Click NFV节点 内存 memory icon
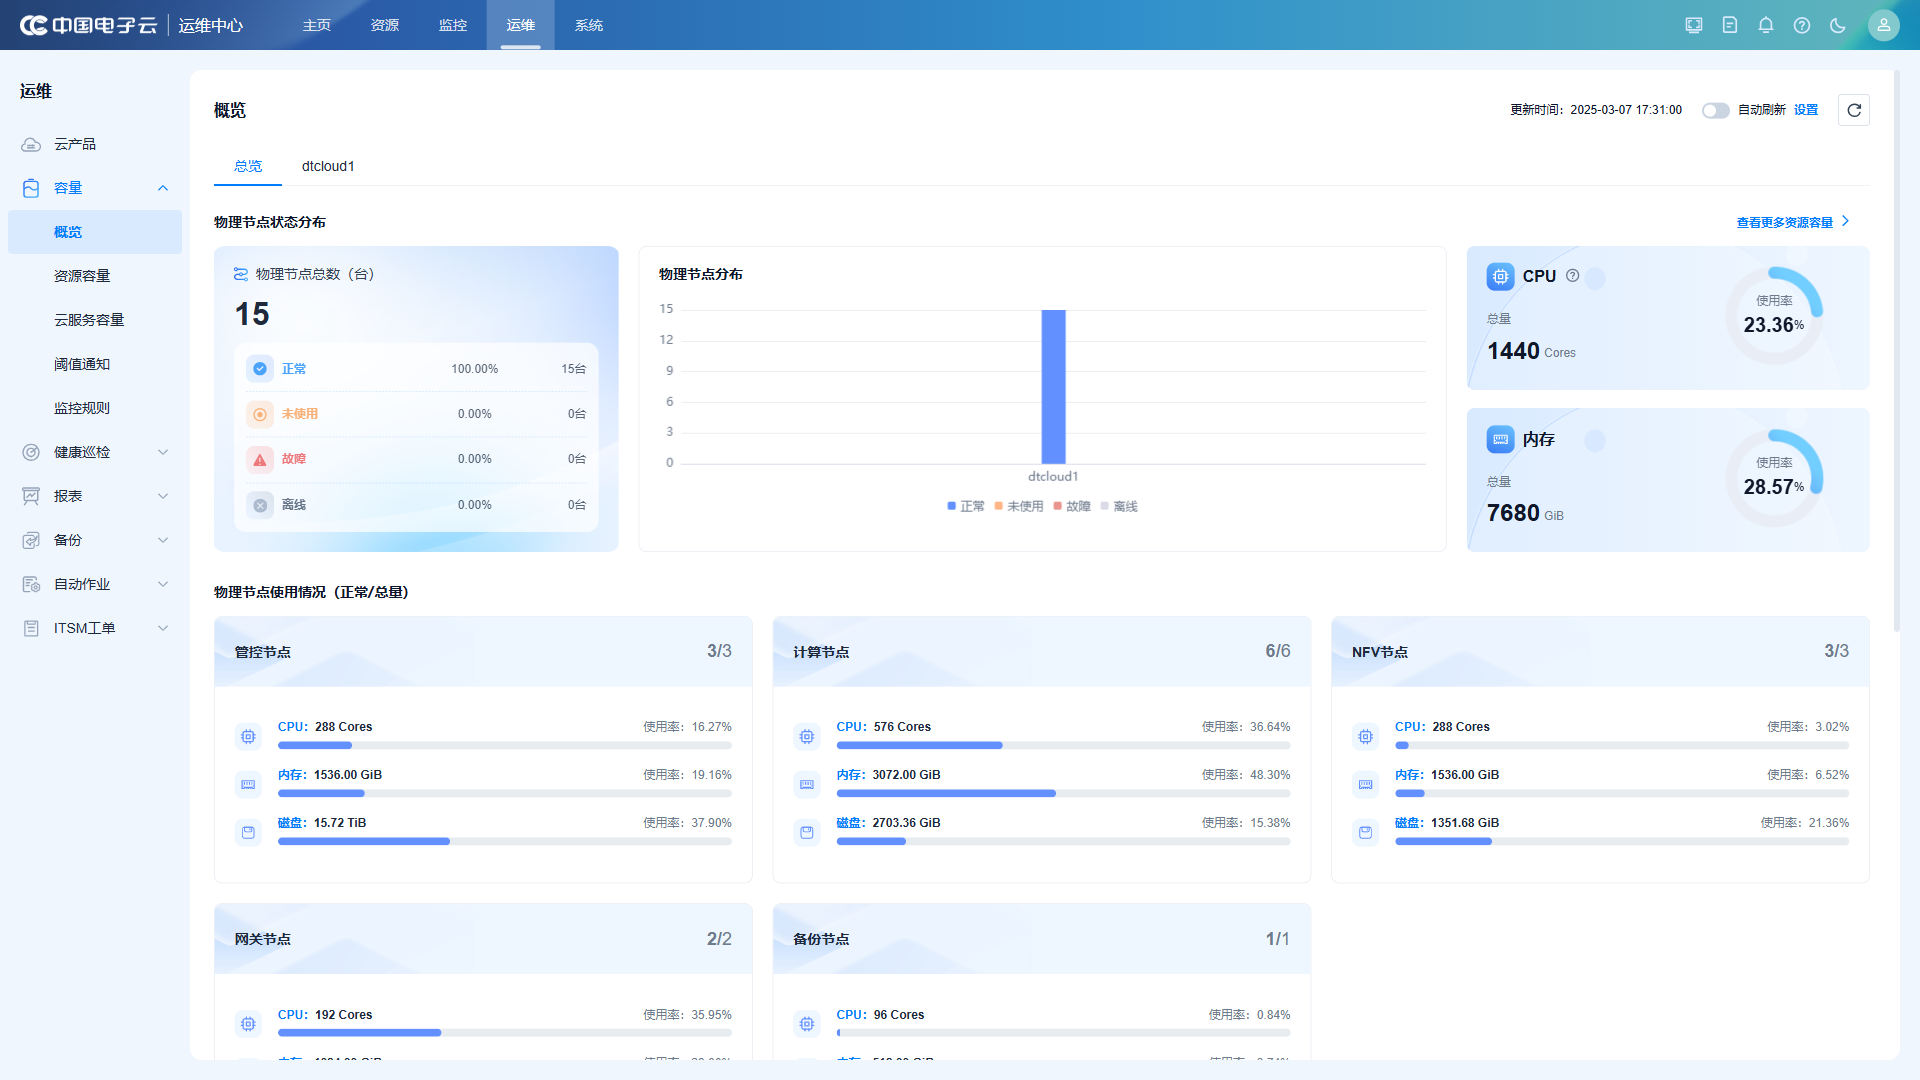1920x1080 pixels. [x=1366, y=785]
